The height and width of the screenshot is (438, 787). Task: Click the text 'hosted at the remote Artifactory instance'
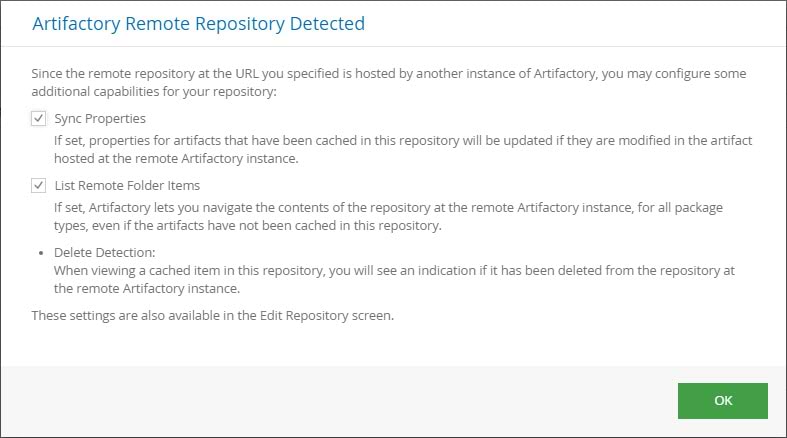click(x=176, y=160)
